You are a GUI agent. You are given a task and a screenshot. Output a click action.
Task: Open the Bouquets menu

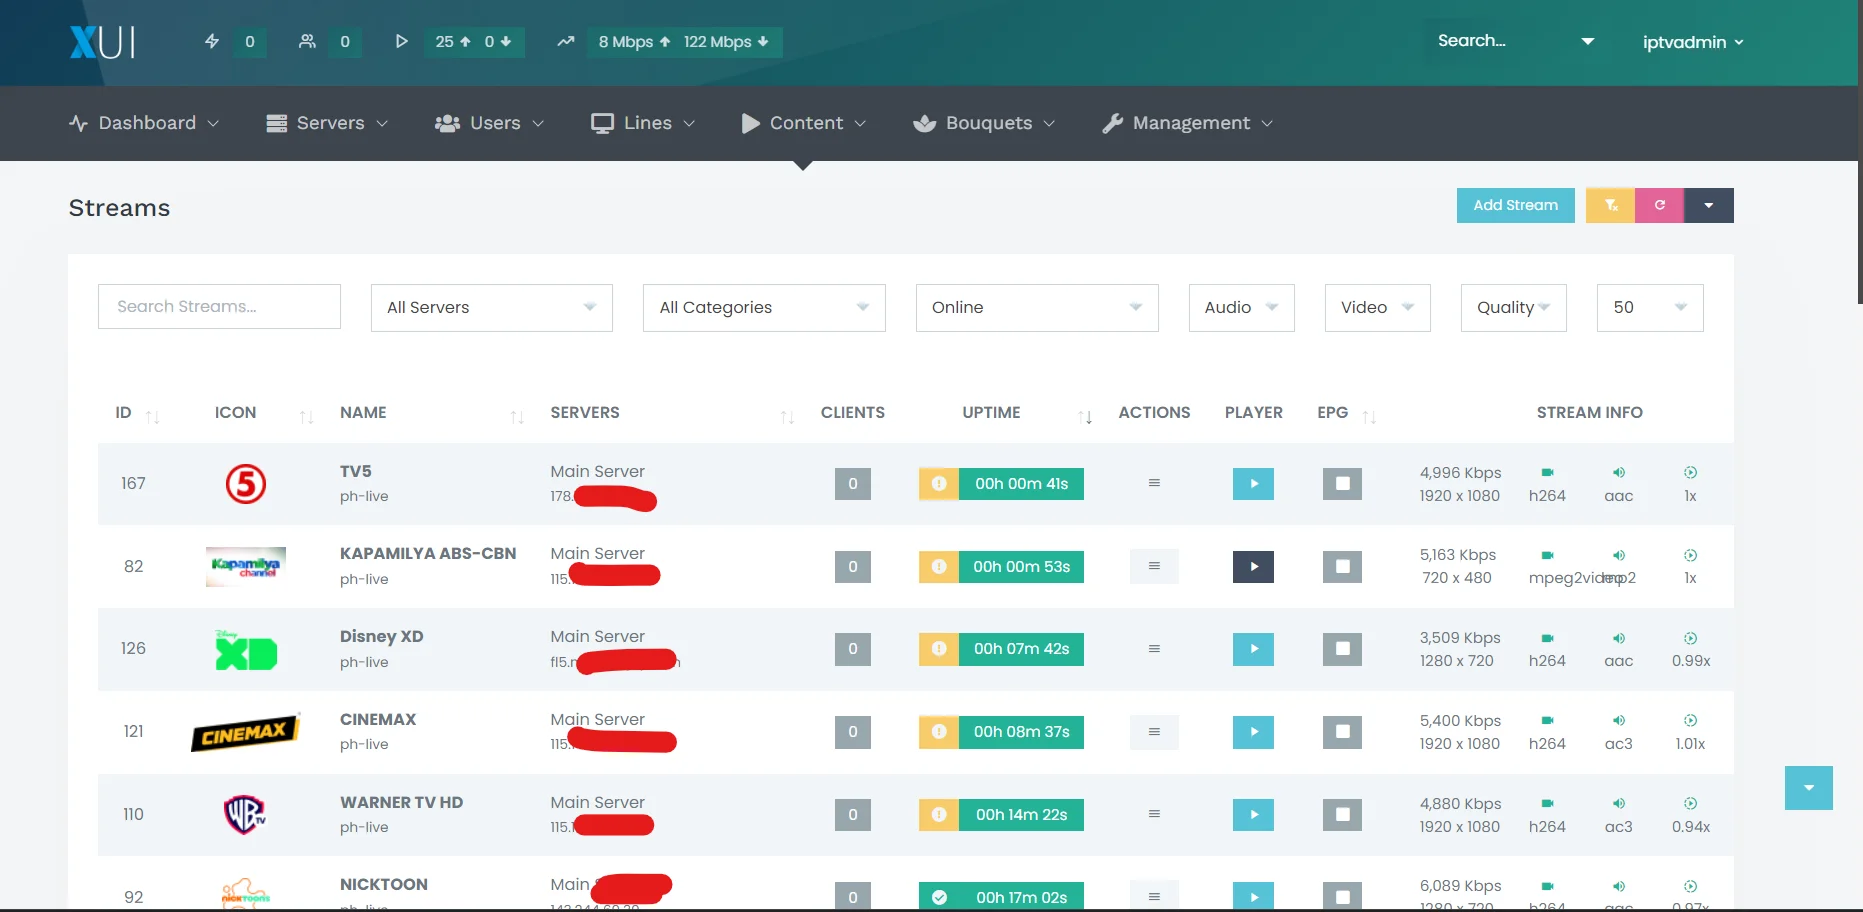(x=985, y=123)
